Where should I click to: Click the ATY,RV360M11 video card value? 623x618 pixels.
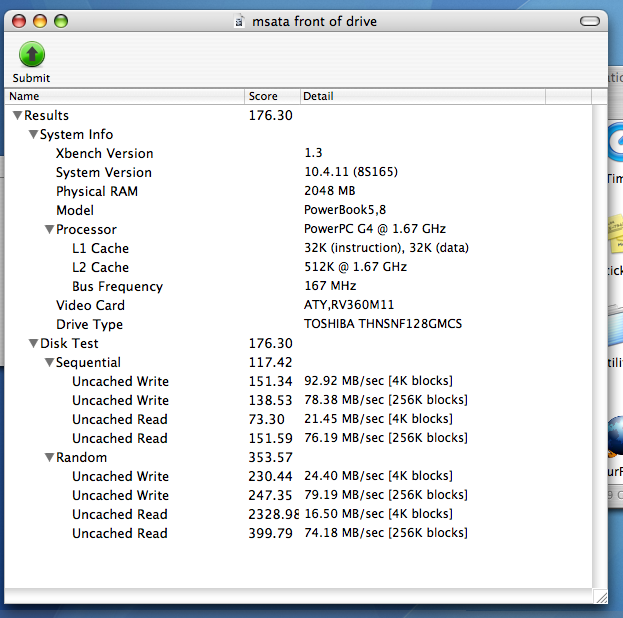(x=349, y=305)
